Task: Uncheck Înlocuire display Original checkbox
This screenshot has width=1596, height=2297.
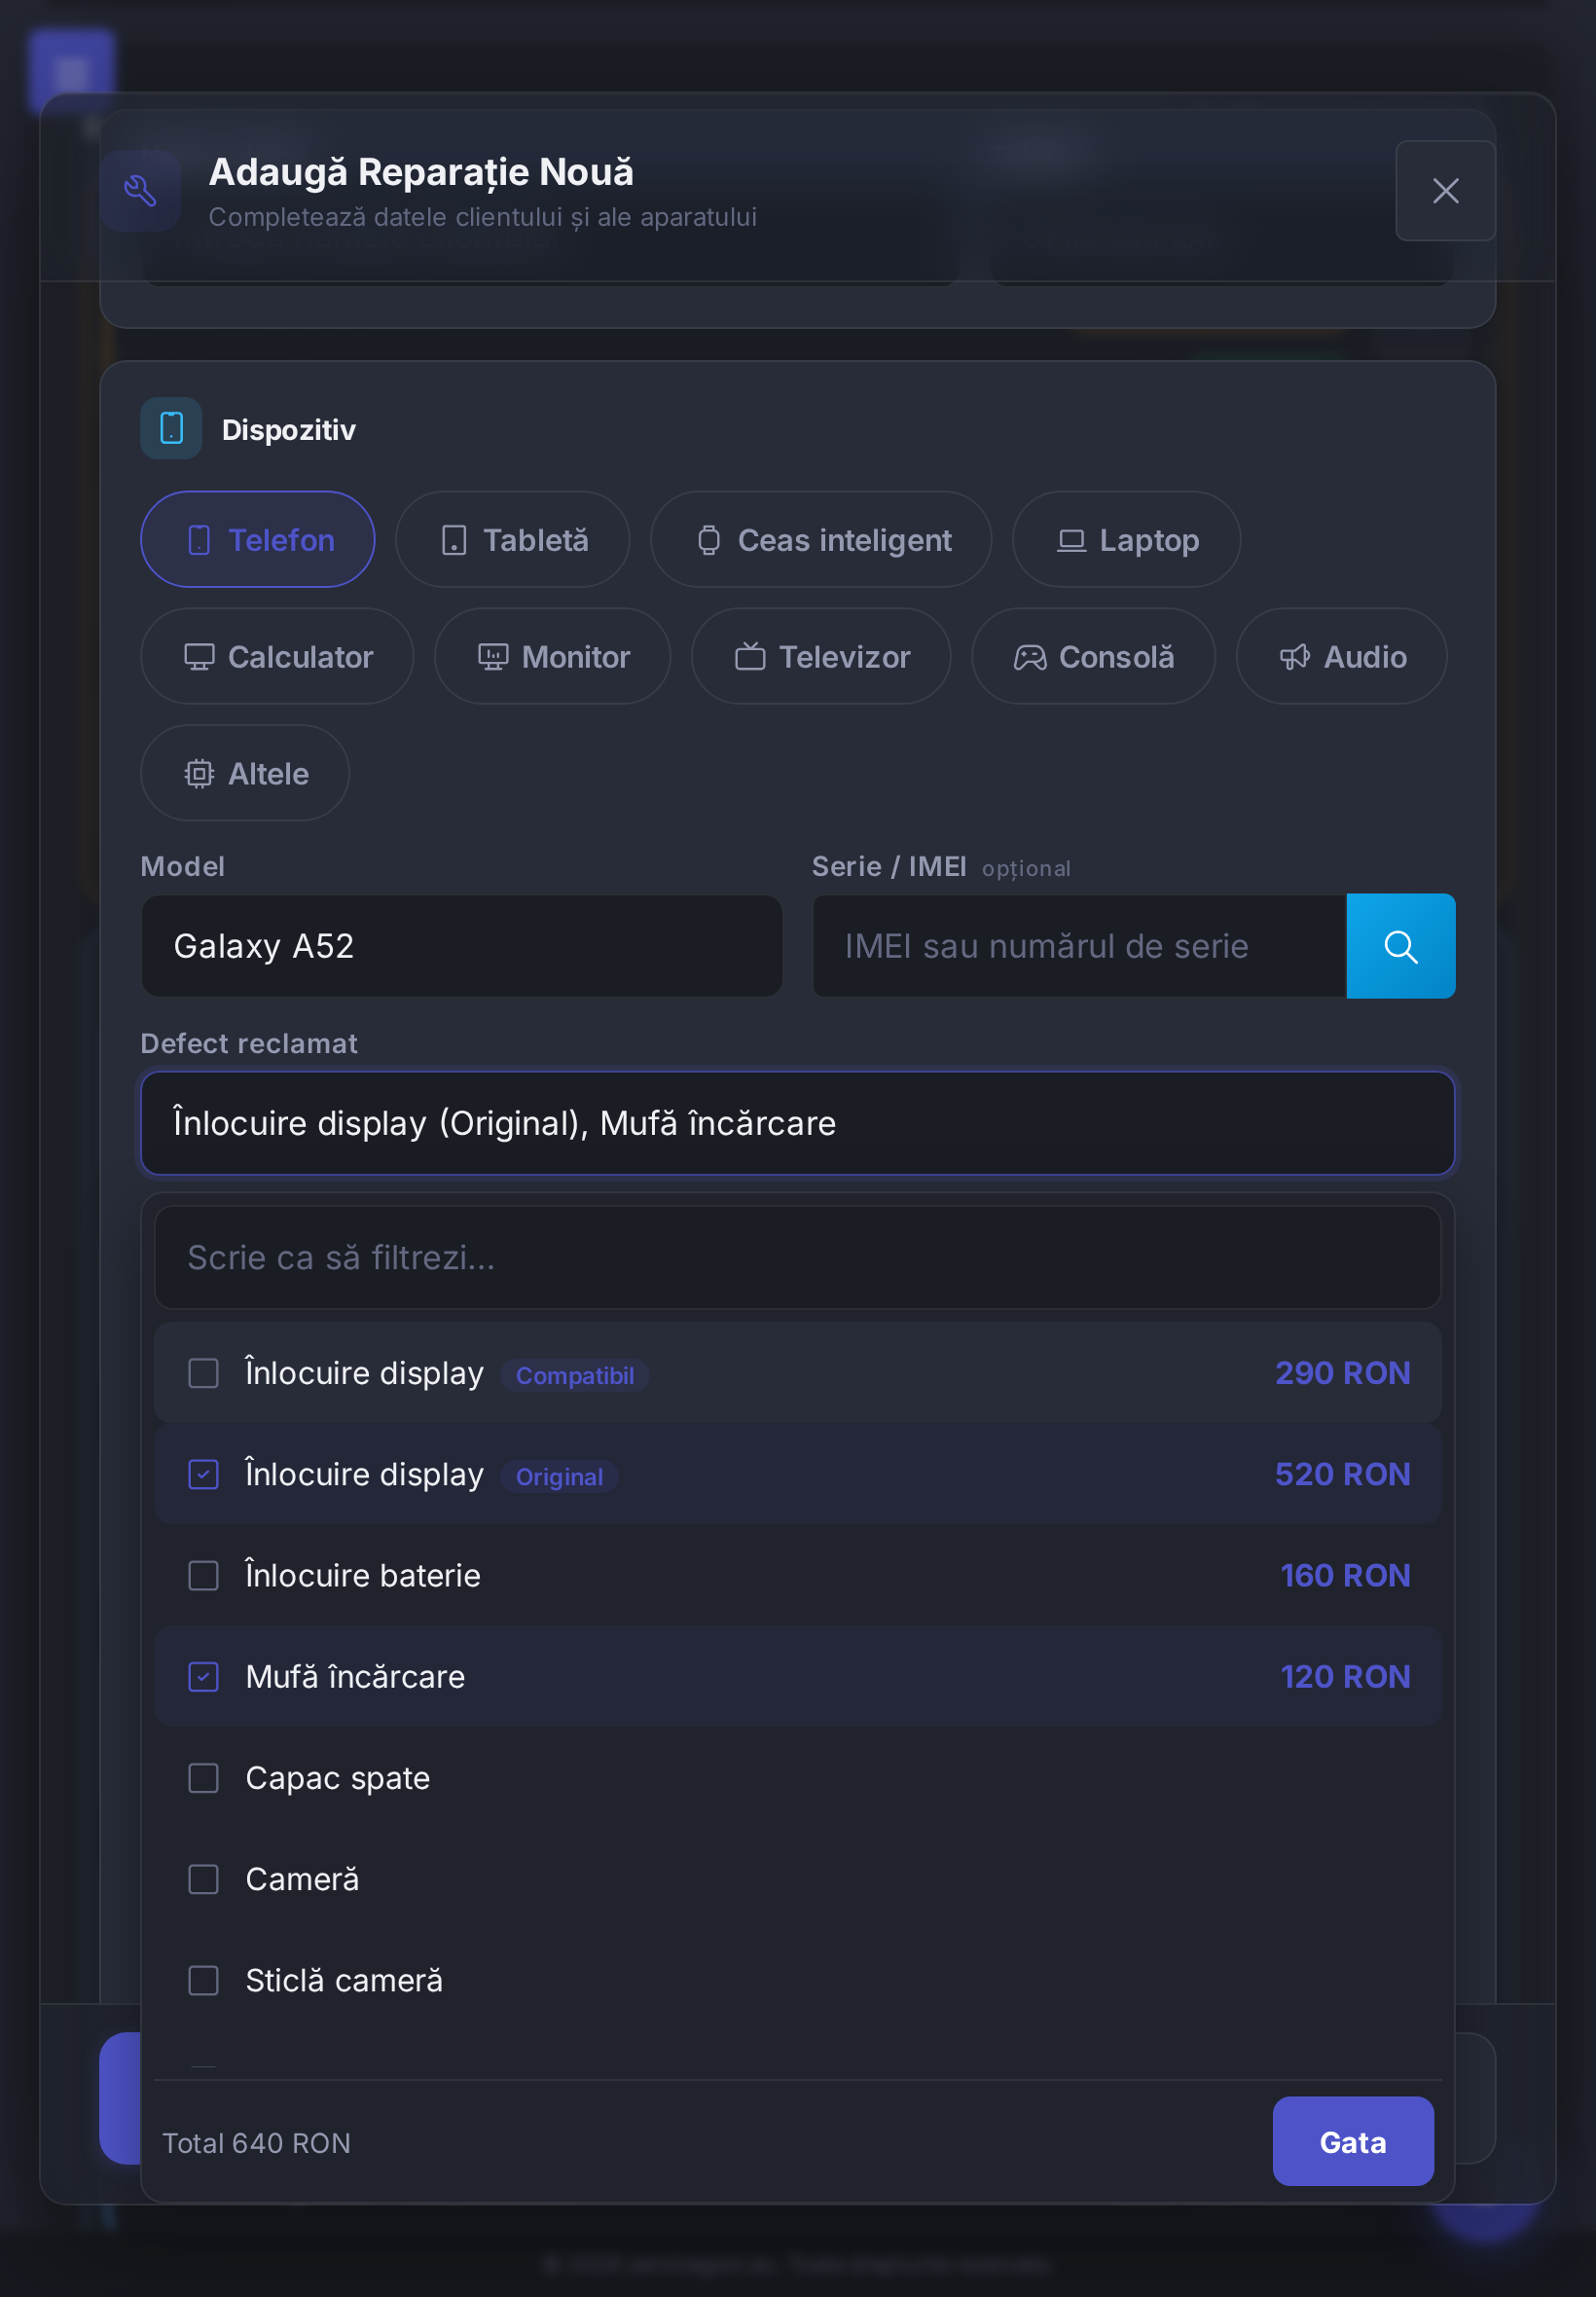Action: click(x=203, y=1474)
